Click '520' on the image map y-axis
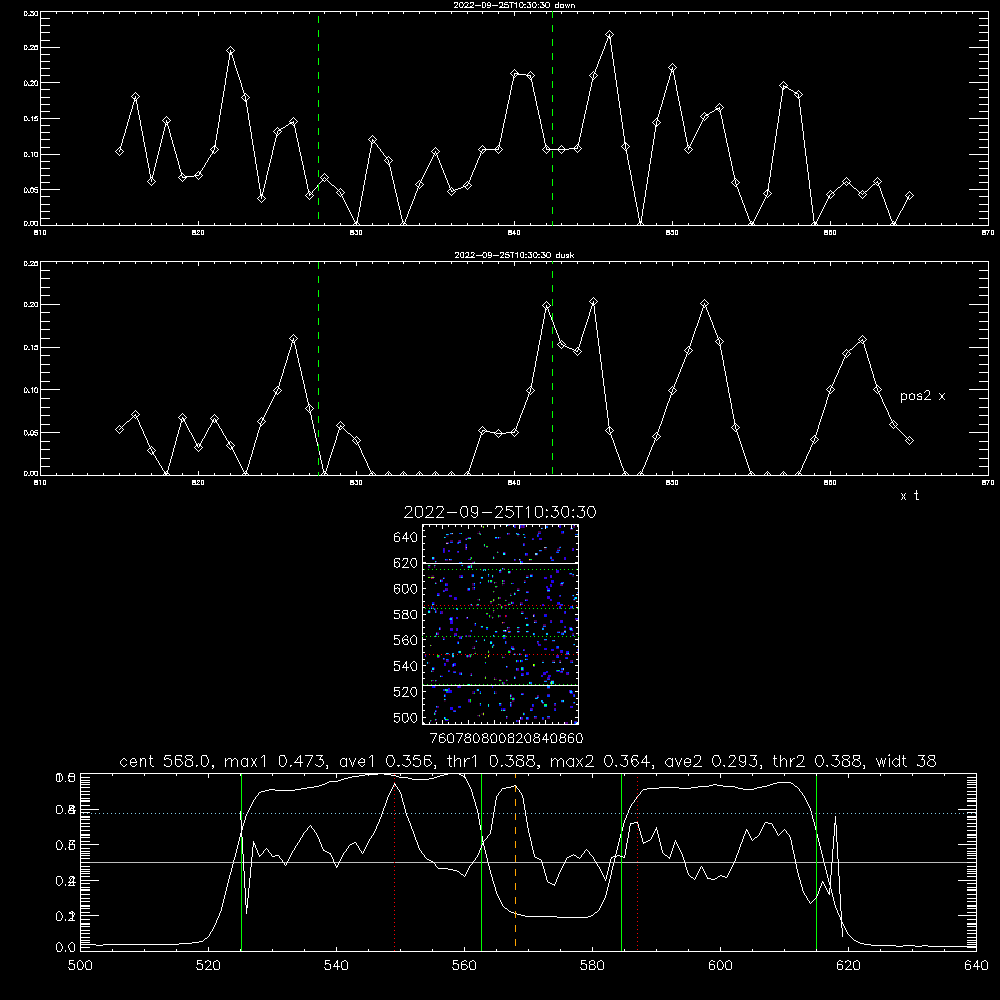Image resolution: width=1000 pixels, height=1000 pixels. pos(406,692)
